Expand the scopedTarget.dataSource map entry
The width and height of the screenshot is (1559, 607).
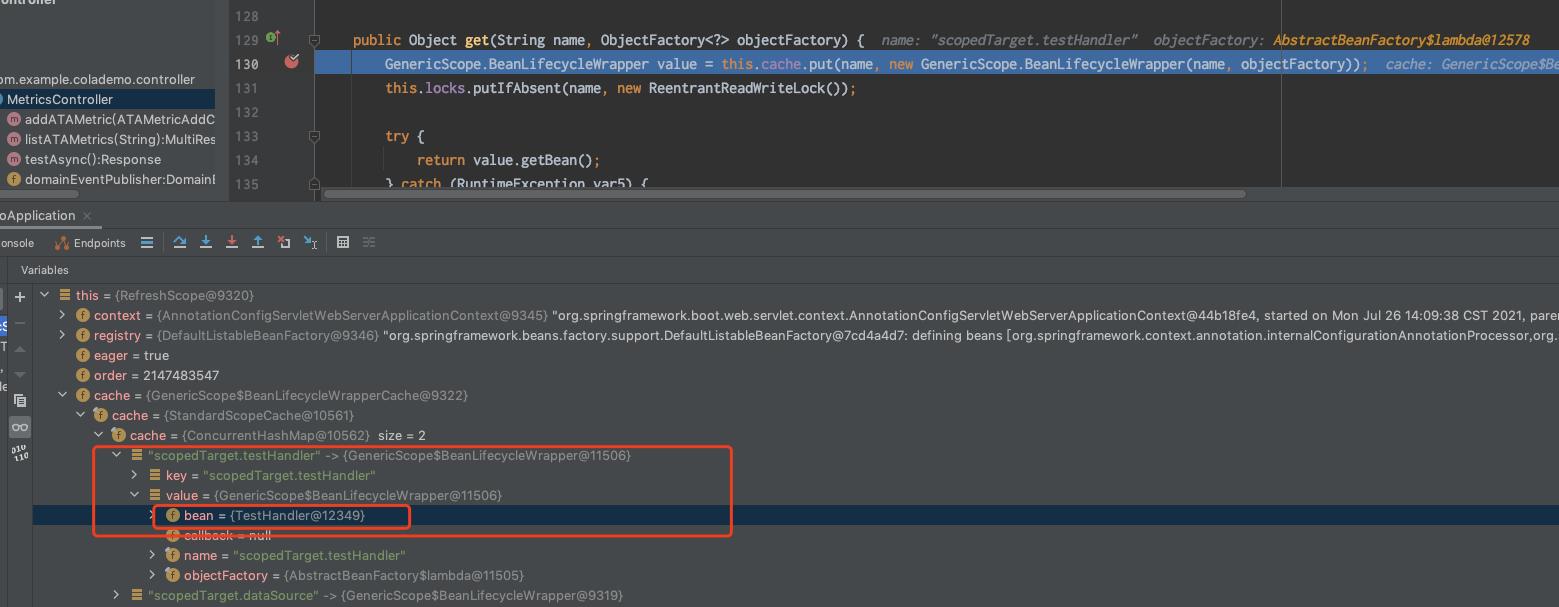click(x=116, y=596)
